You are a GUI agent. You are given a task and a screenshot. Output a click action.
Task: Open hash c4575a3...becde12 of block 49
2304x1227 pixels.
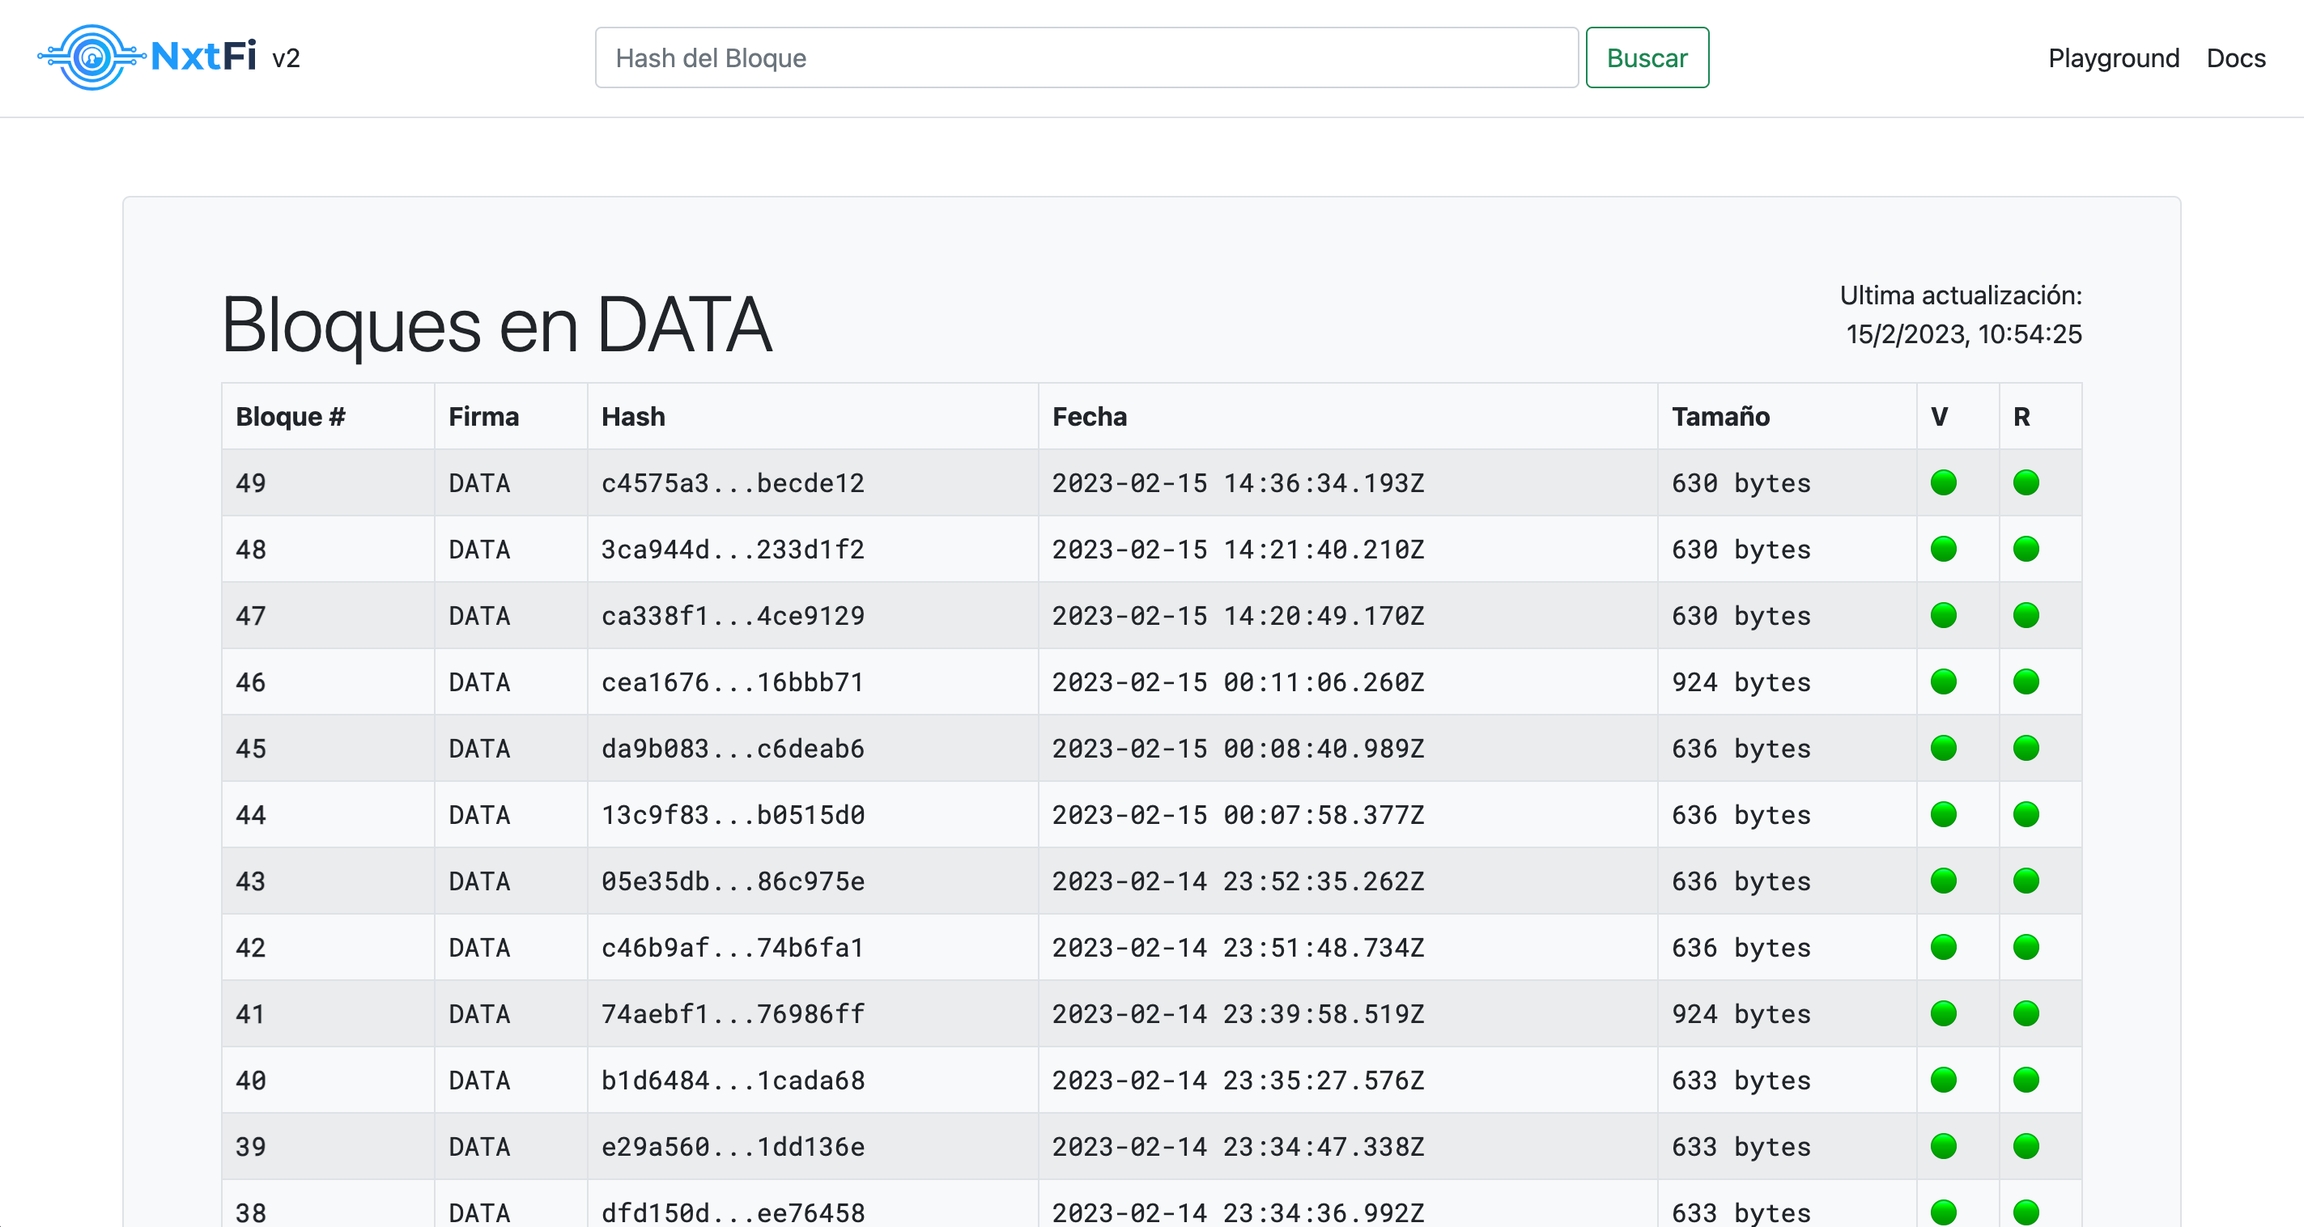click(x=732, y=483)
